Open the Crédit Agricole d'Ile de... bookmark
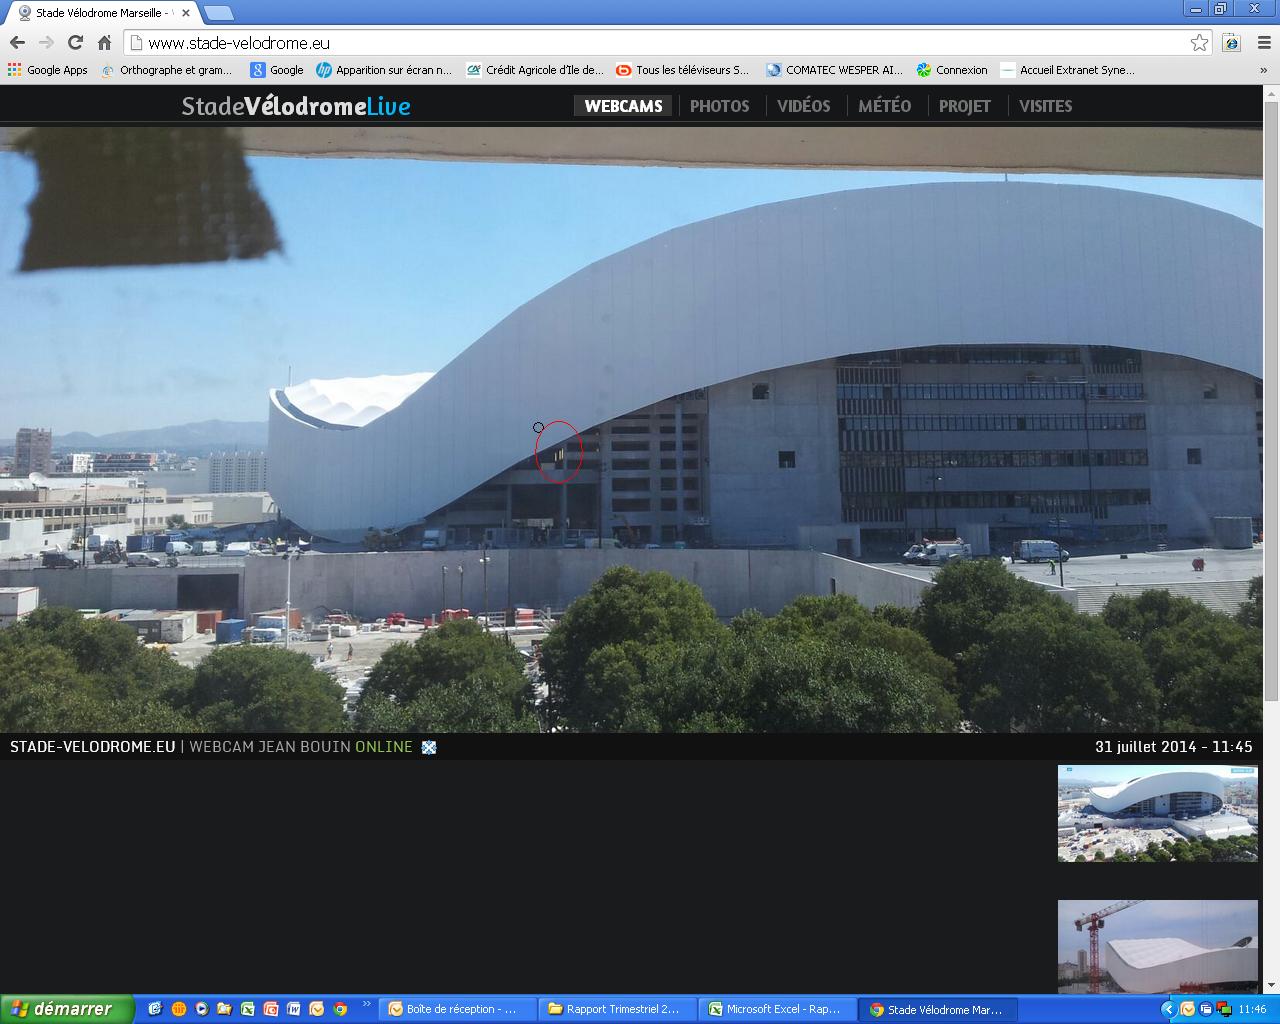1280x1024 pixels. [535, 70]
